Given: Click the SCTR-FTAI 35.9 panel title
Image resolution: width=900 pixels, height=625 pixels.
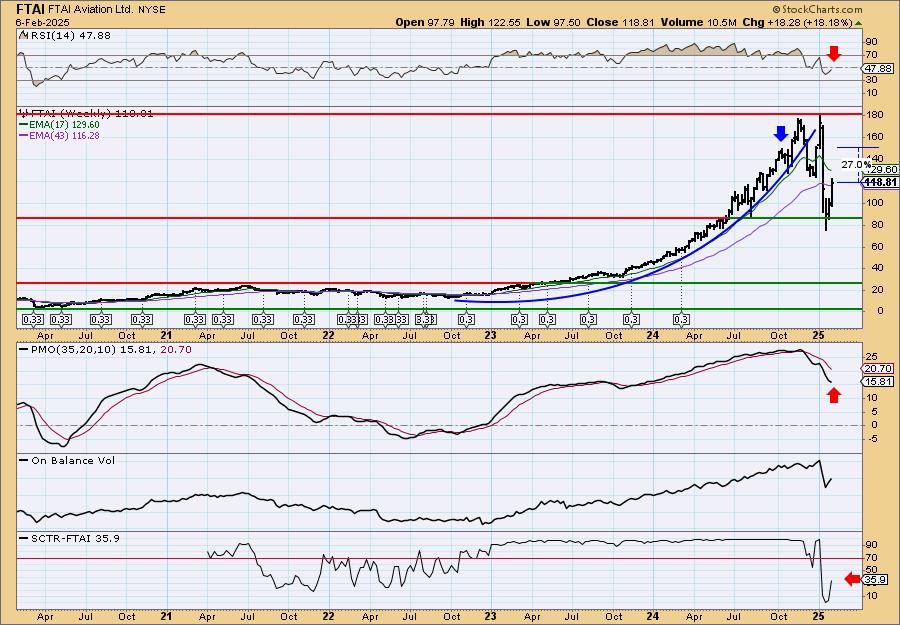Looking at the screenshot, I should click(x=74, y=538).
